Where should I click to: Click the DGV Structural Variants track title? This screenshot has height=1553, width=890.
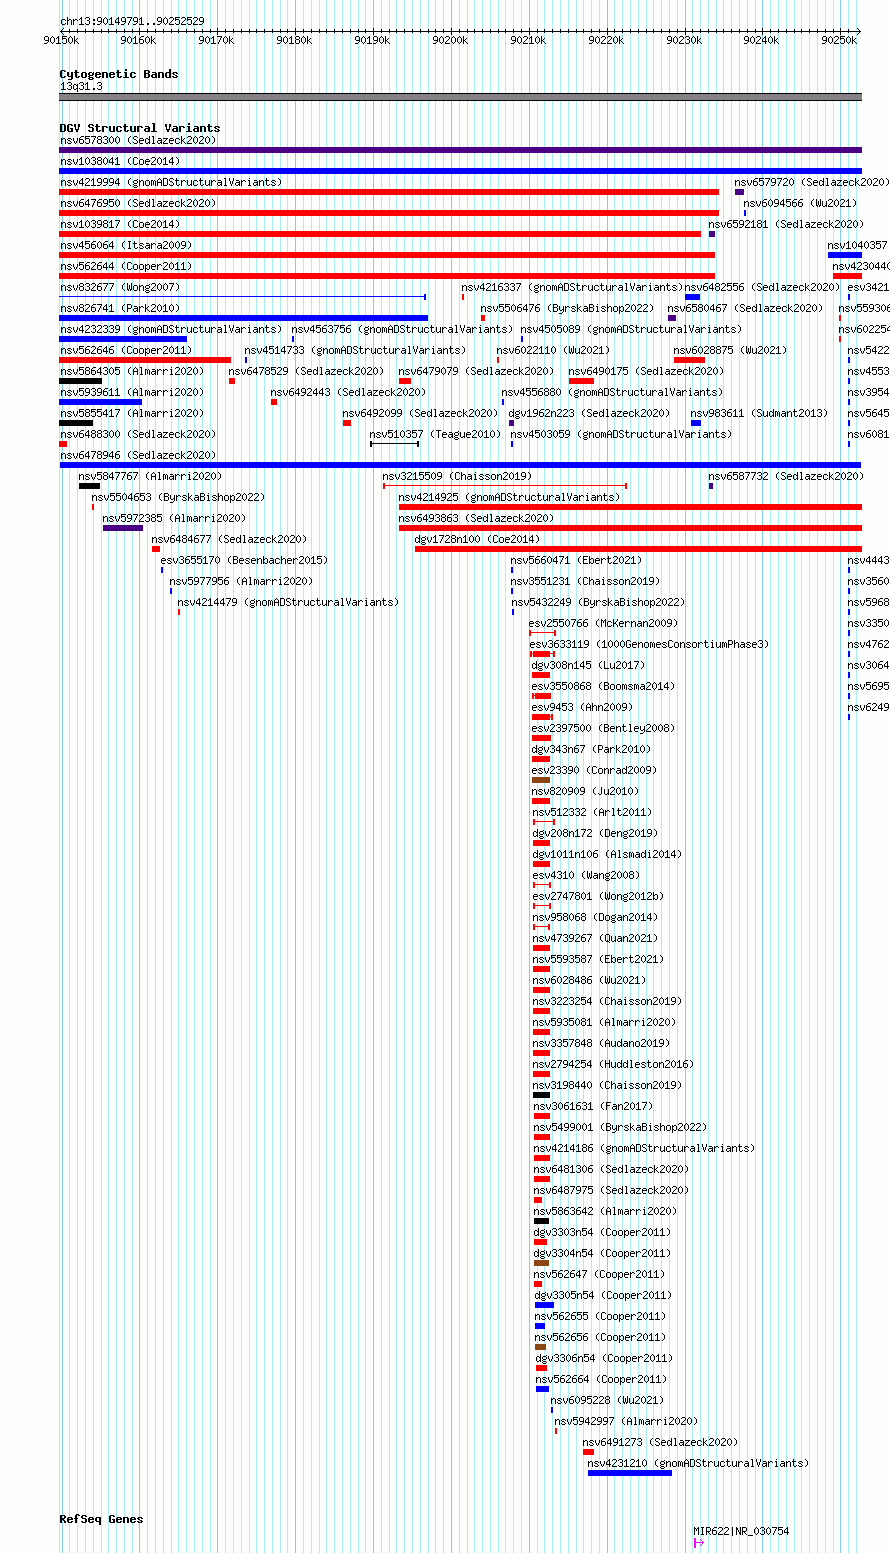pos(140,128)
